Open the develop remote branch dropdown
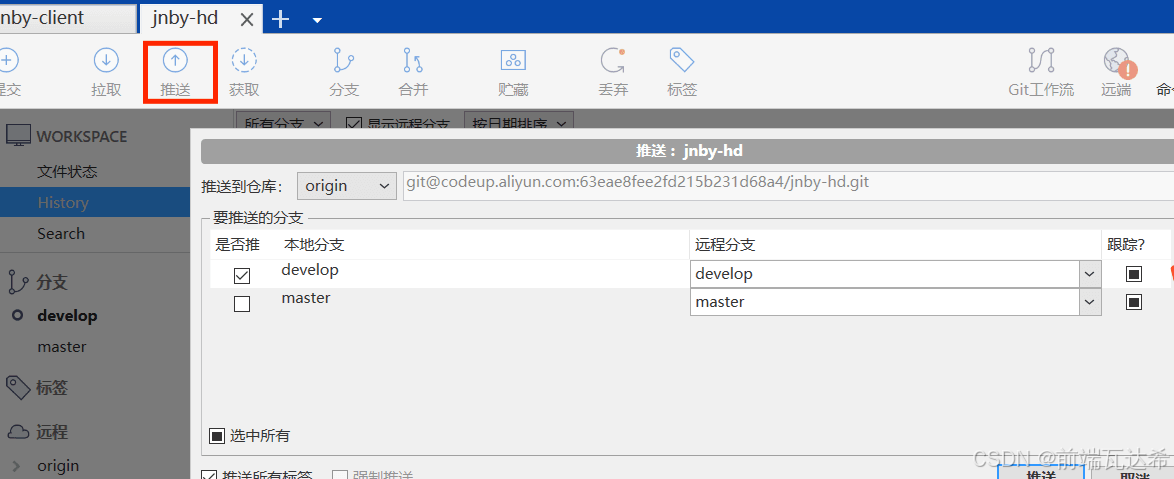The width and height of the screenshot is (1174, 479). [1089, 274]
